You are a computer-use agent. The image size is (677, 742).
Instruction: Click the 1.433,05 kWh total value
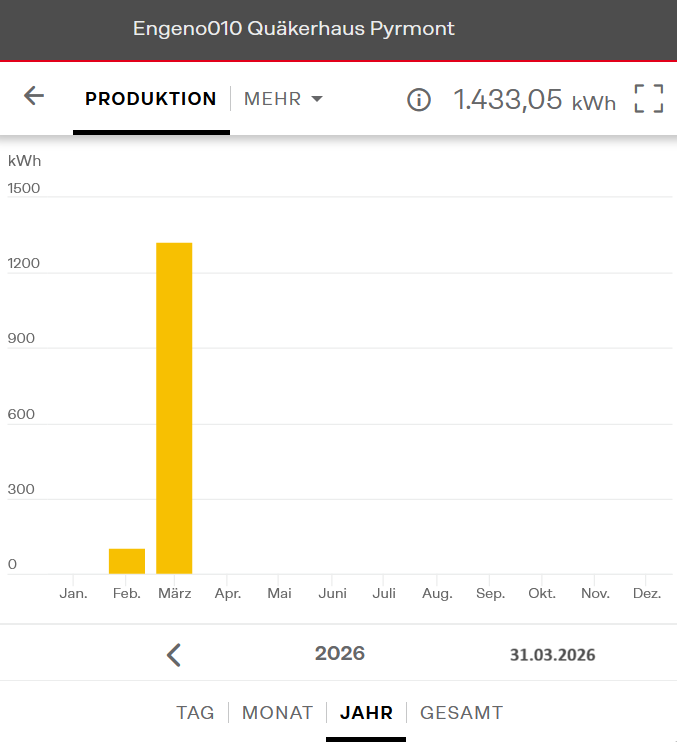point(534,99)
